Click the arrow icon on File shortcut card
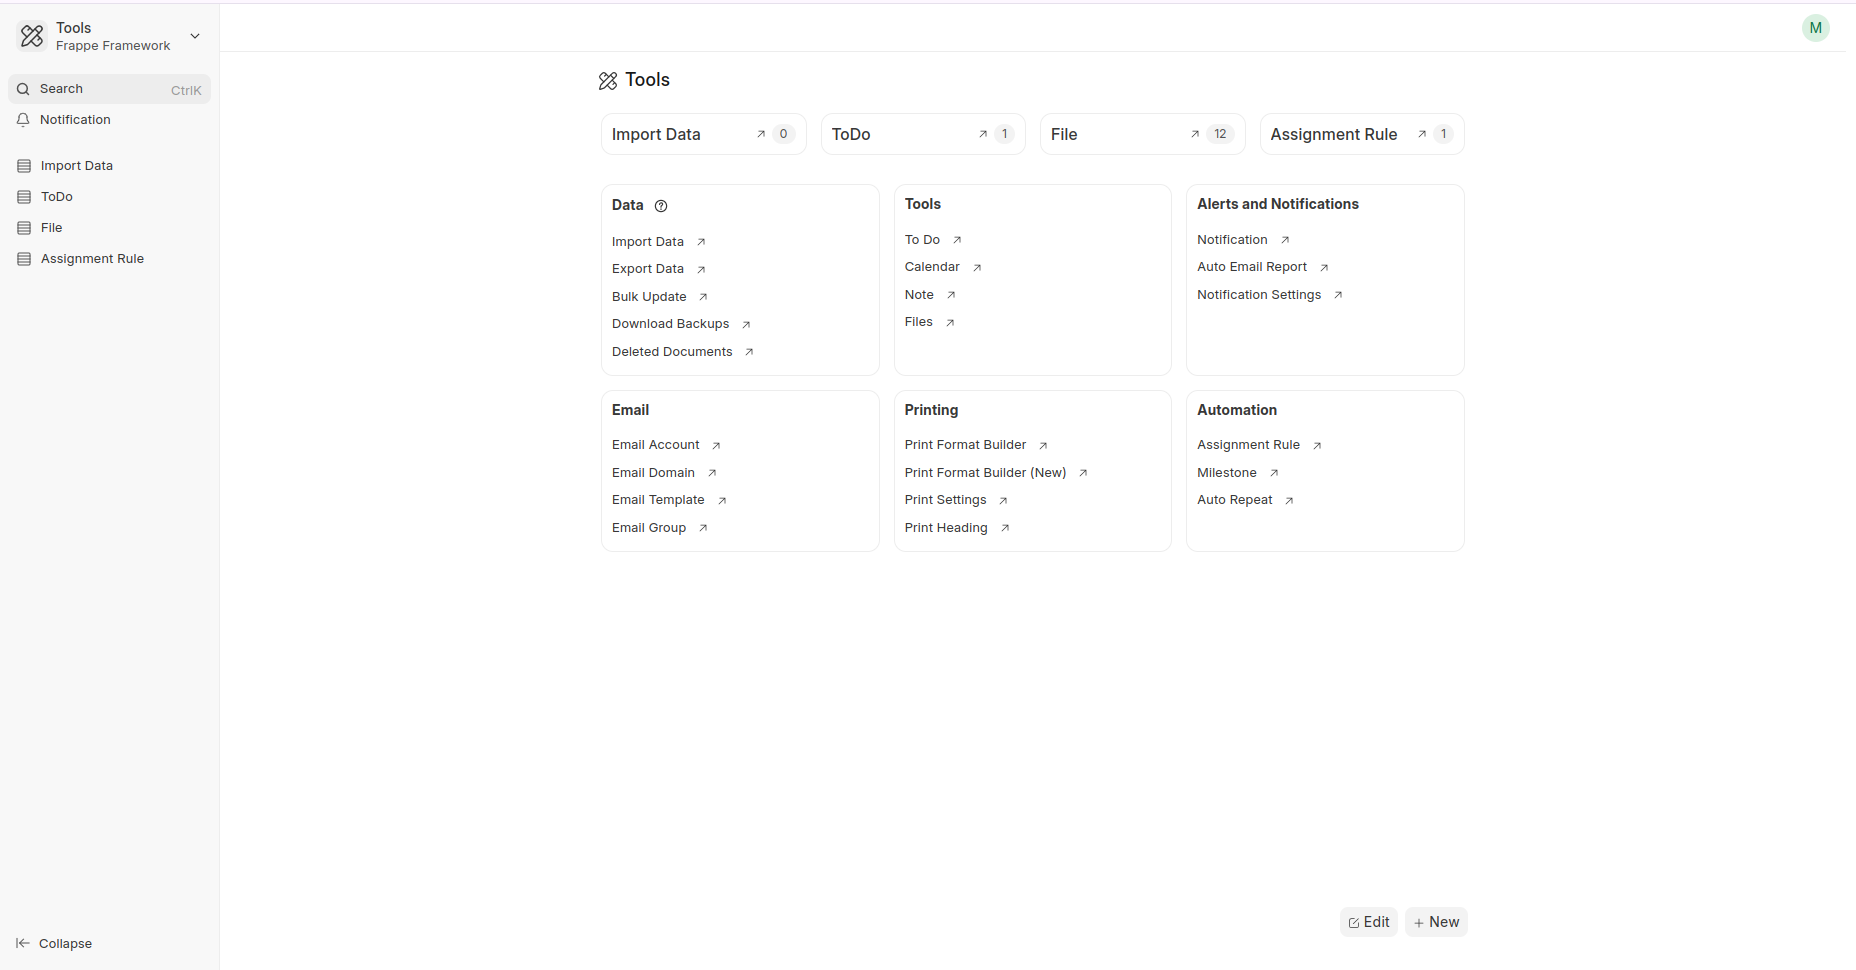Image resolution: width=1856 pixels, height=970 pixels. point(1195,134)
